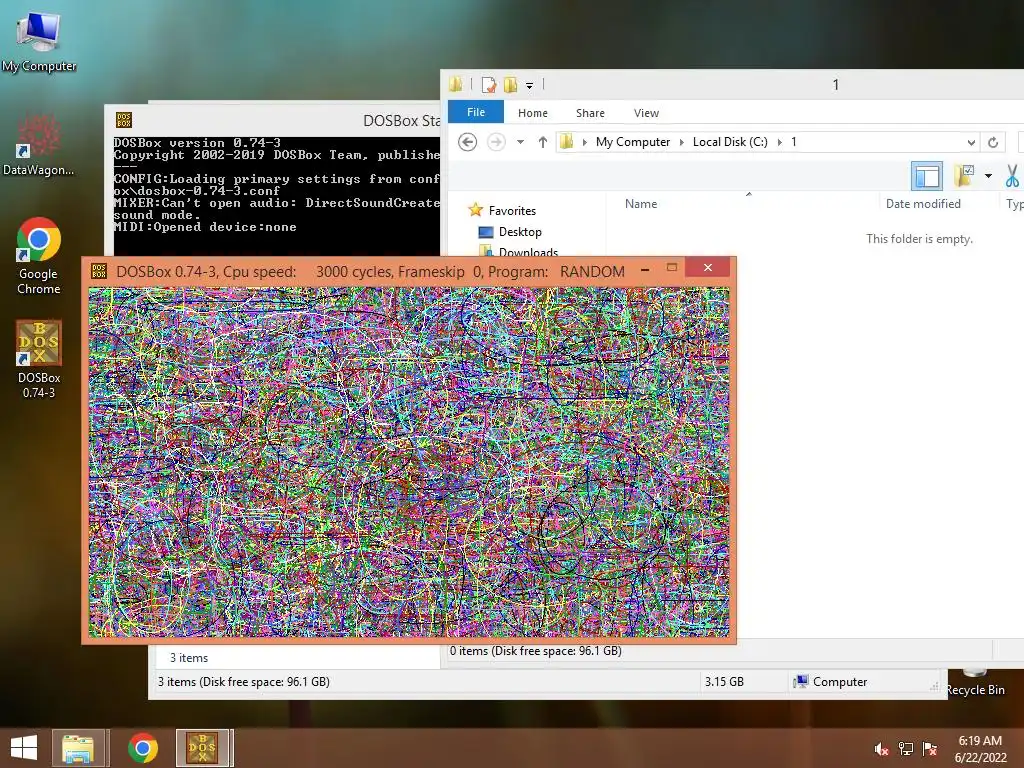Open the DataWagon desktop shortcut
This screenshot has width=1024, height=768.
click(x=39, y=145)
